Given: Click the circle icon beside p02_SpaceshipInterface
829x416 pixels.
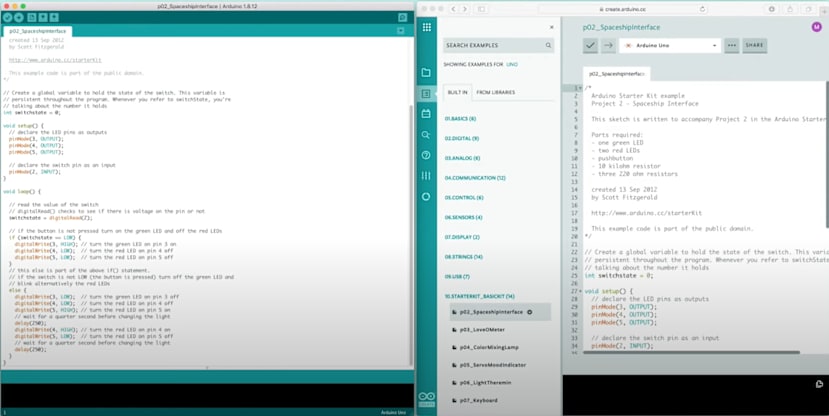Looking at the screenshot, I should 529,312.
